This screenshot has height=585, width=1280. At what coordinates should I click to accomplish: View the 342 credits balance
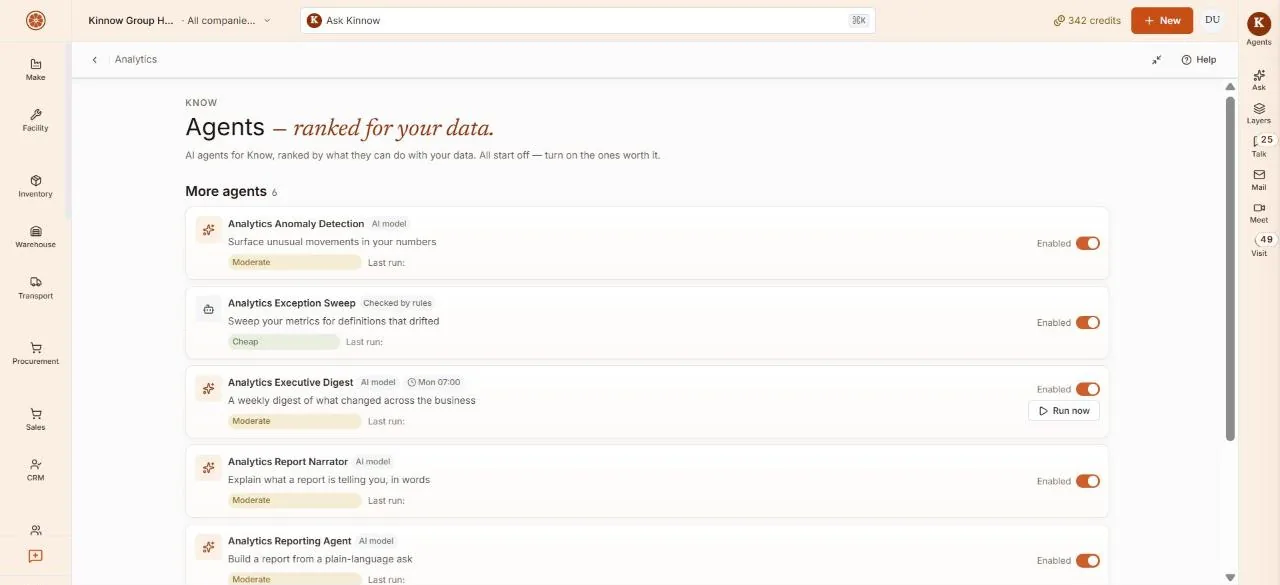coord(1087,20)
